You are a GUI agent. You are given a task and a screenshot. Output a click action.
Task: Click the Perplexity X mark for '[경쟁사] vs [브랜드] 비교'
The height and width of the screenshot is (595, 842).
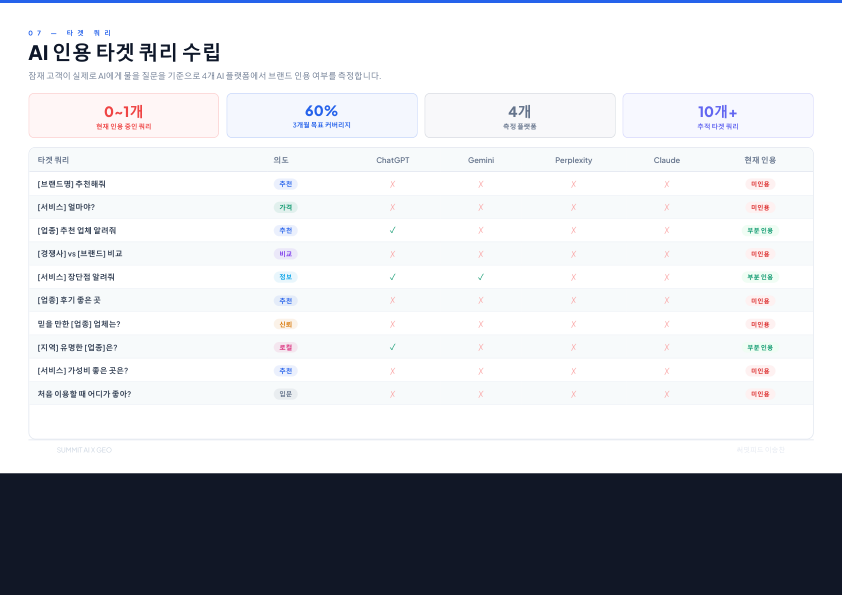click(x=574, y=254)
